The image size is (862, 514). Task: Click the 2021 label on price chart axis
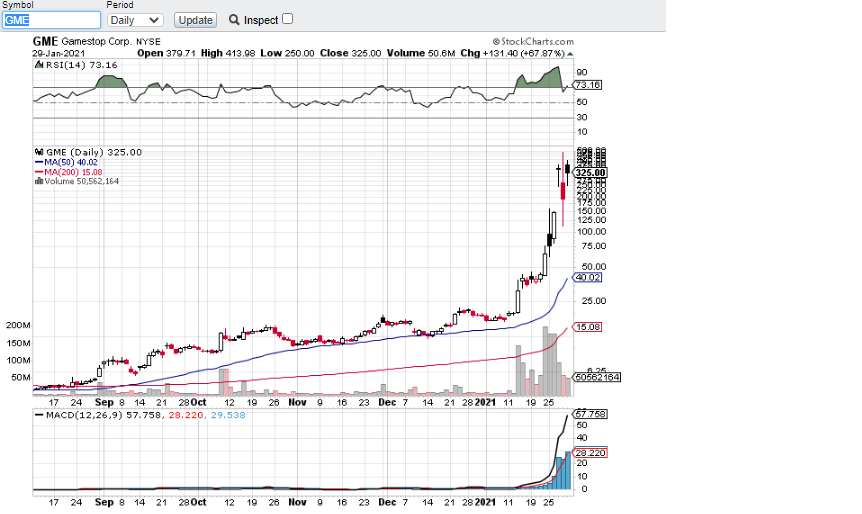tap(485, 402)
